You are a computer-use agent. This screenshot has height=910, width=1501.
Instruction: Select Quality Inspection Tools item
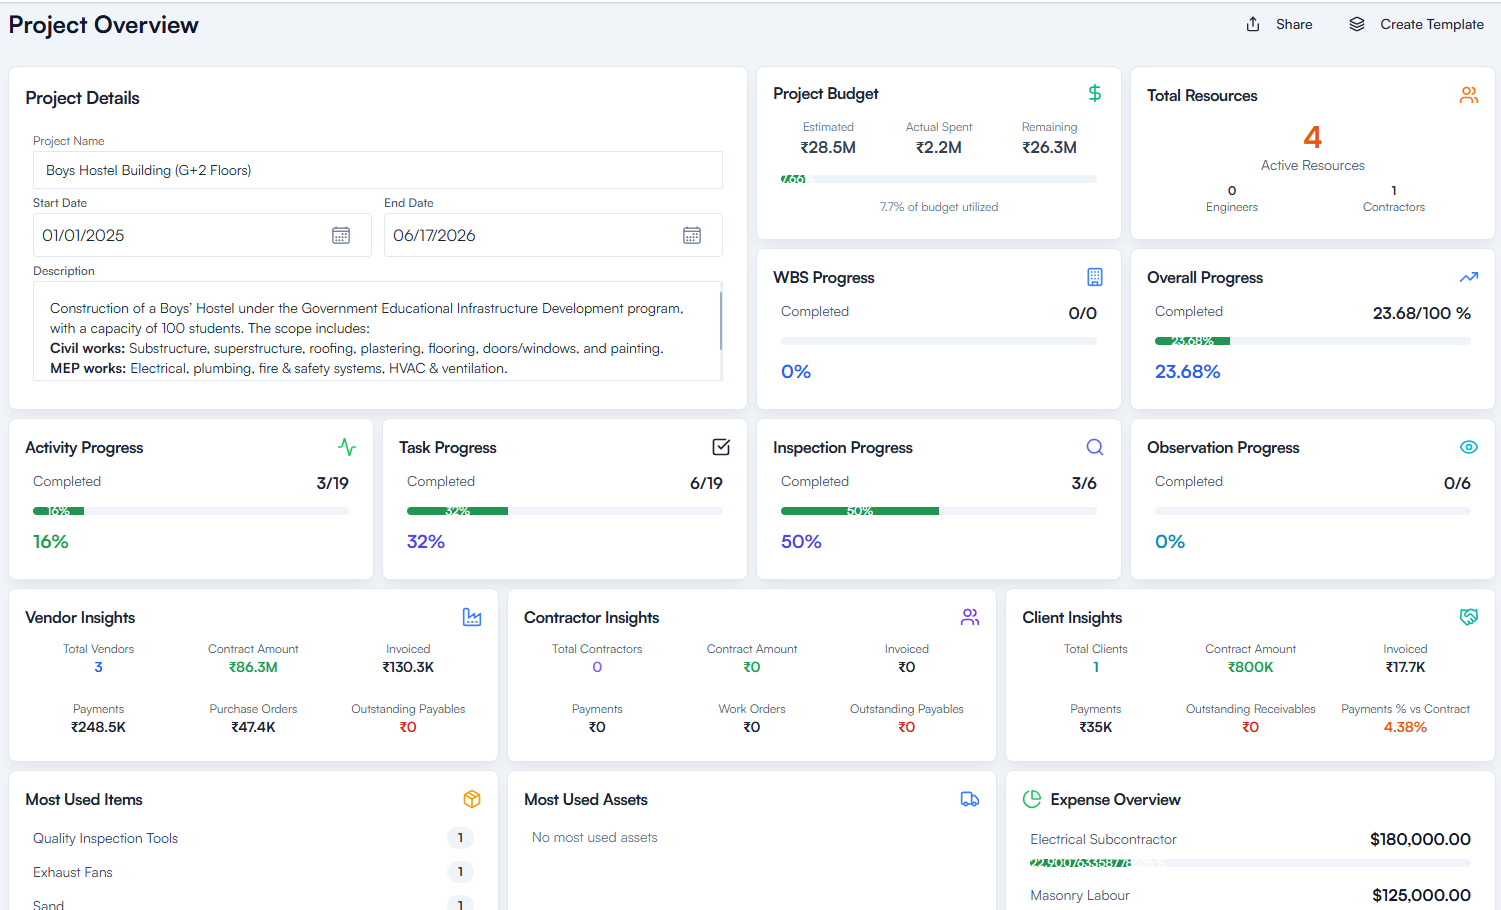(106, 838)
